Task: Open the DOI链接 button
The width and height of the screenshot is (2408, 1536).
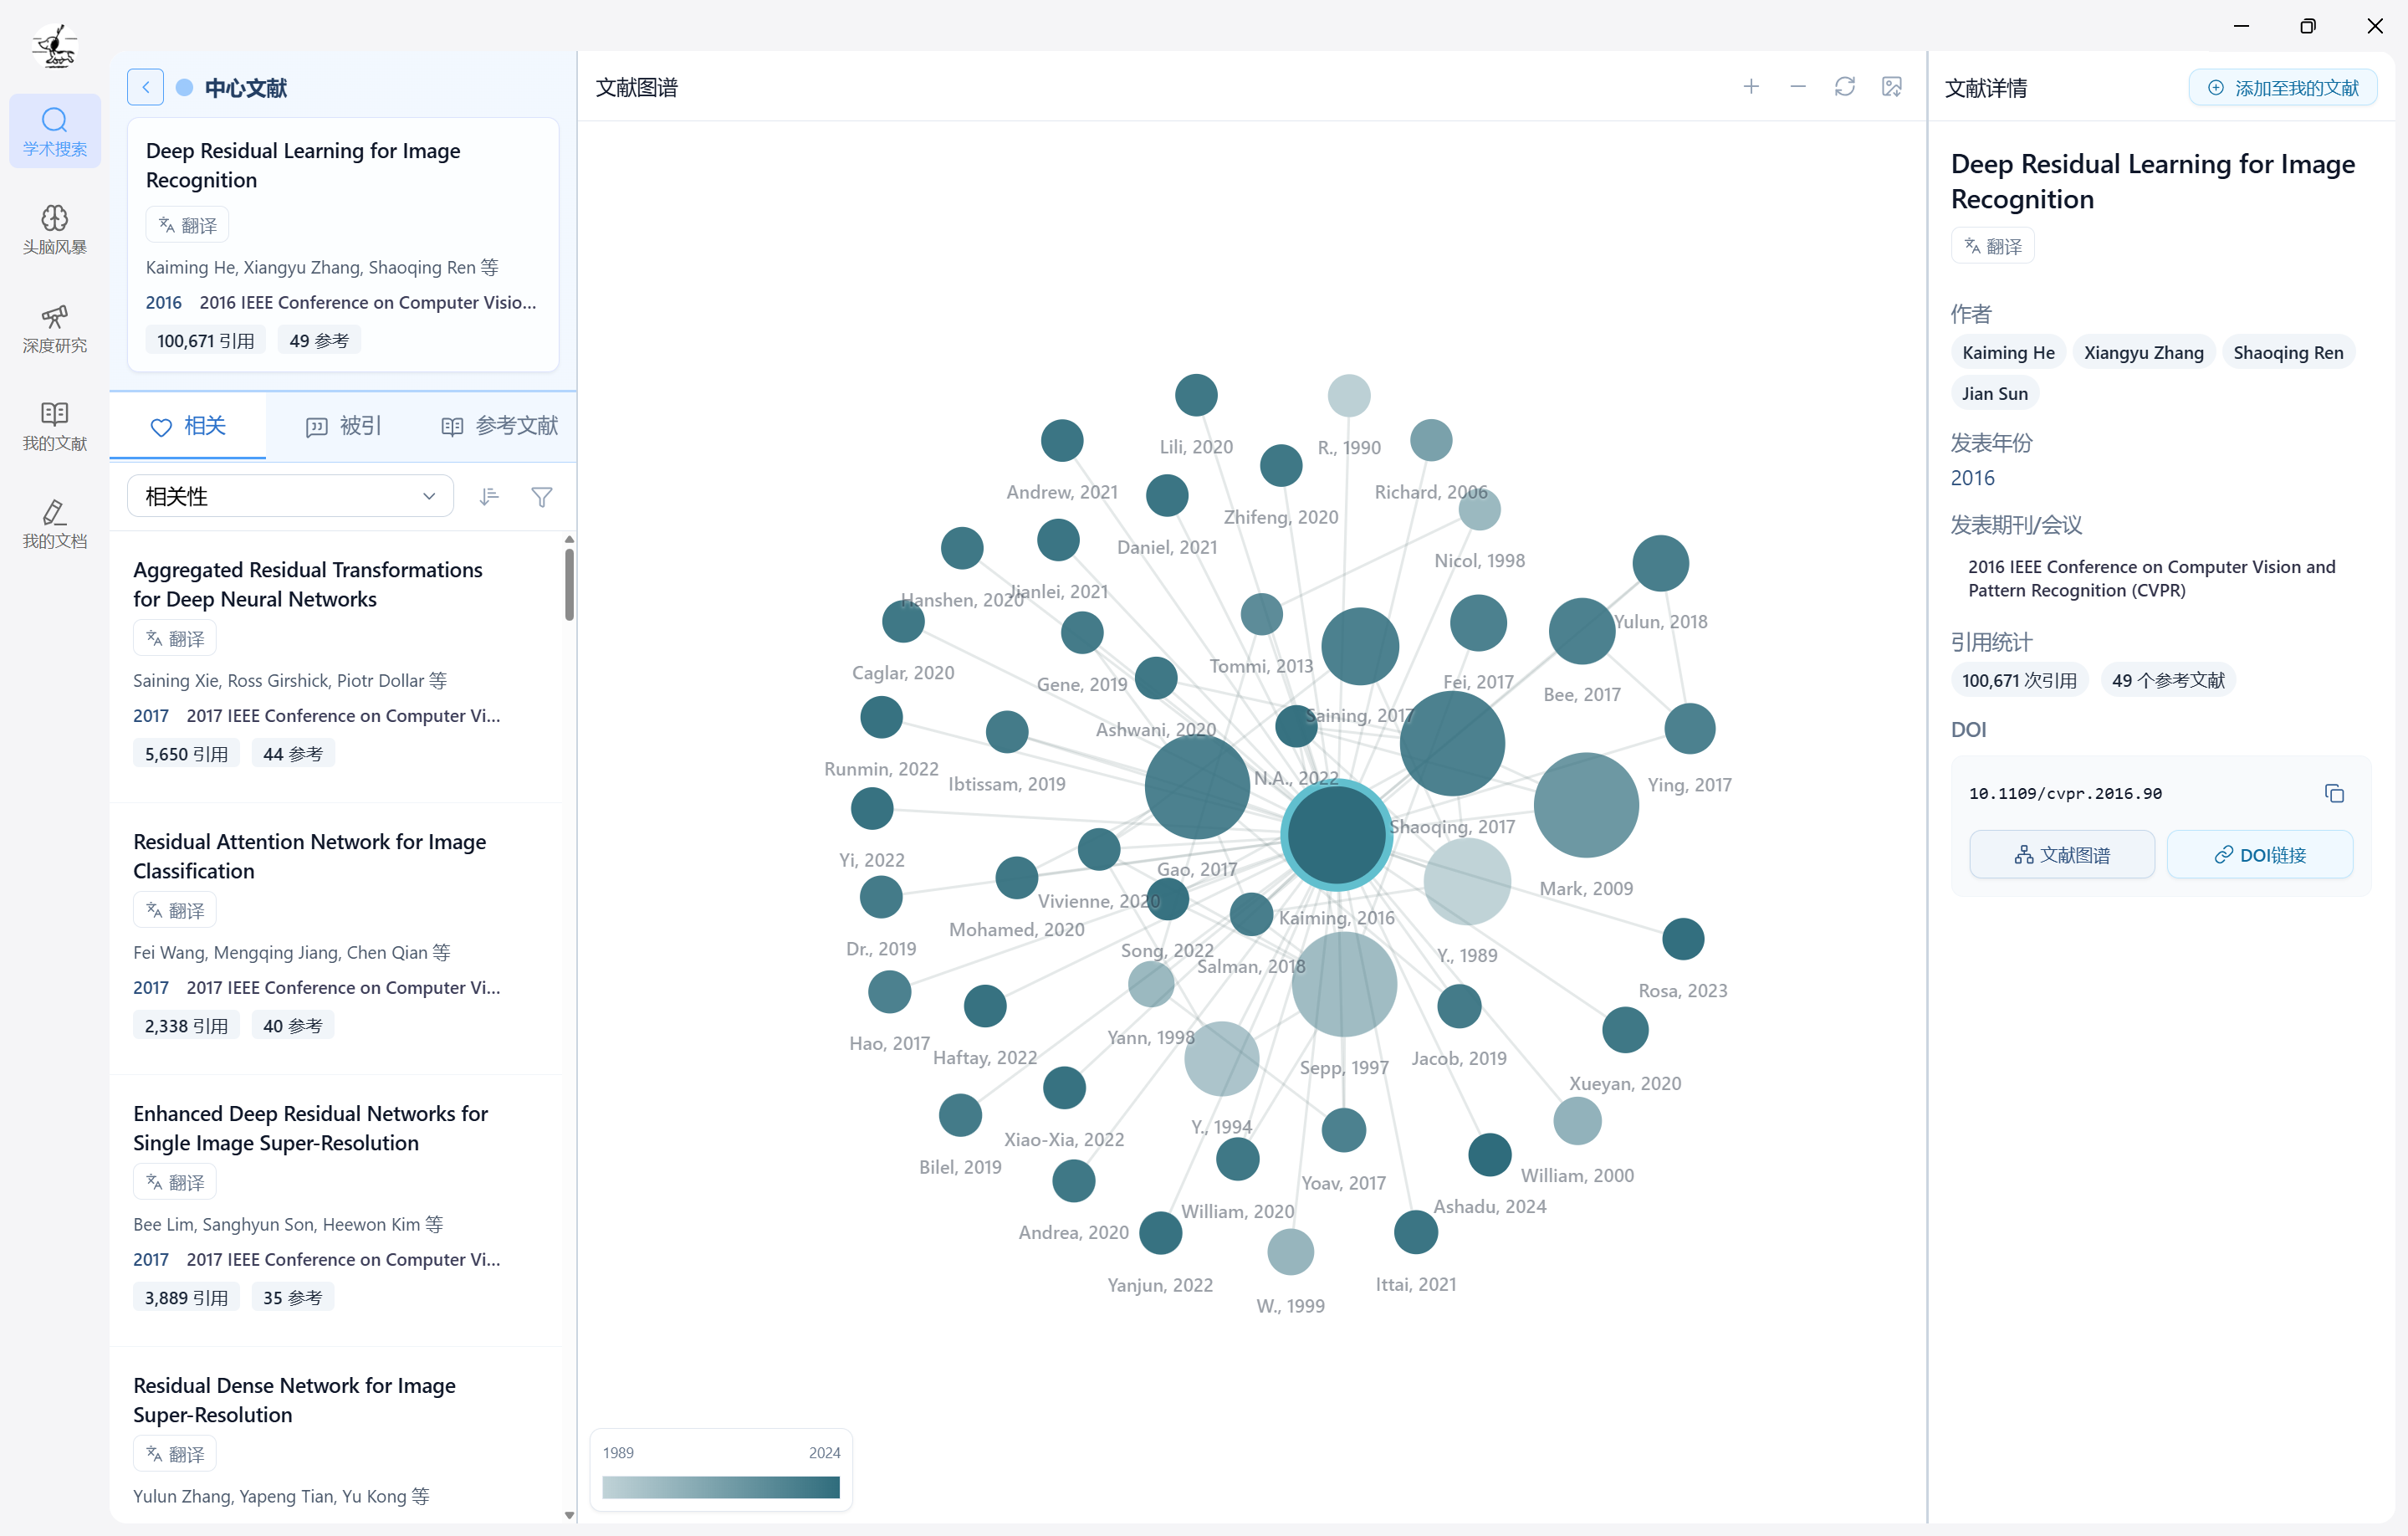Action: click(2259, 855)
